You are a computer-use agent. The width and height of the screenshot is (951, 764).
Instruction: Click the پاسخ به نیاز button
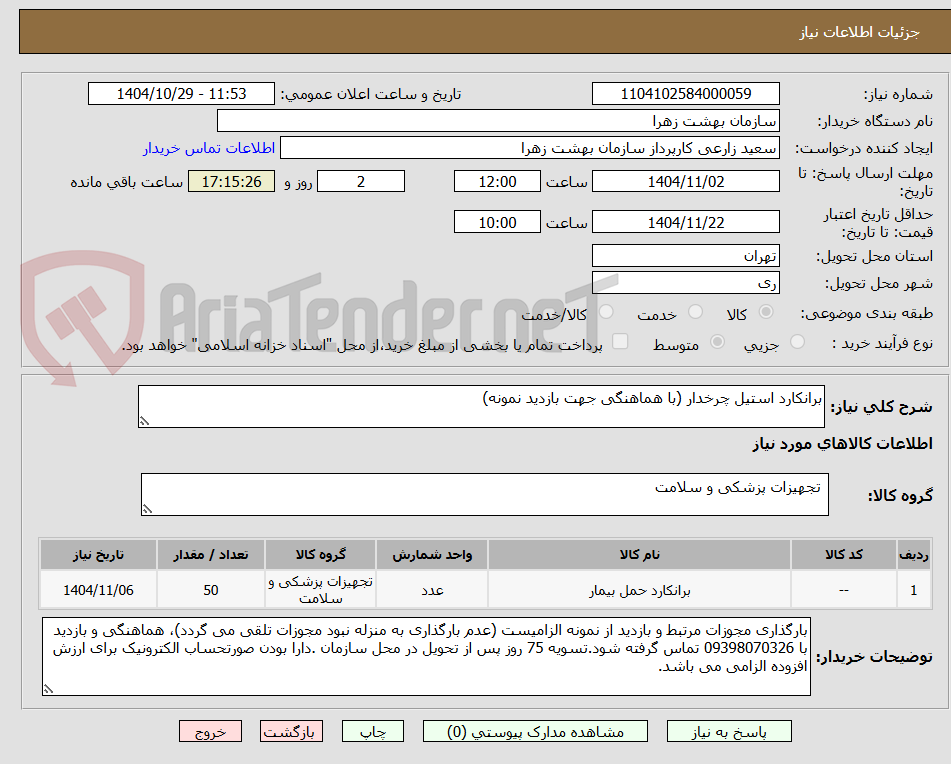pyautogui.click(x=729, y=731)
